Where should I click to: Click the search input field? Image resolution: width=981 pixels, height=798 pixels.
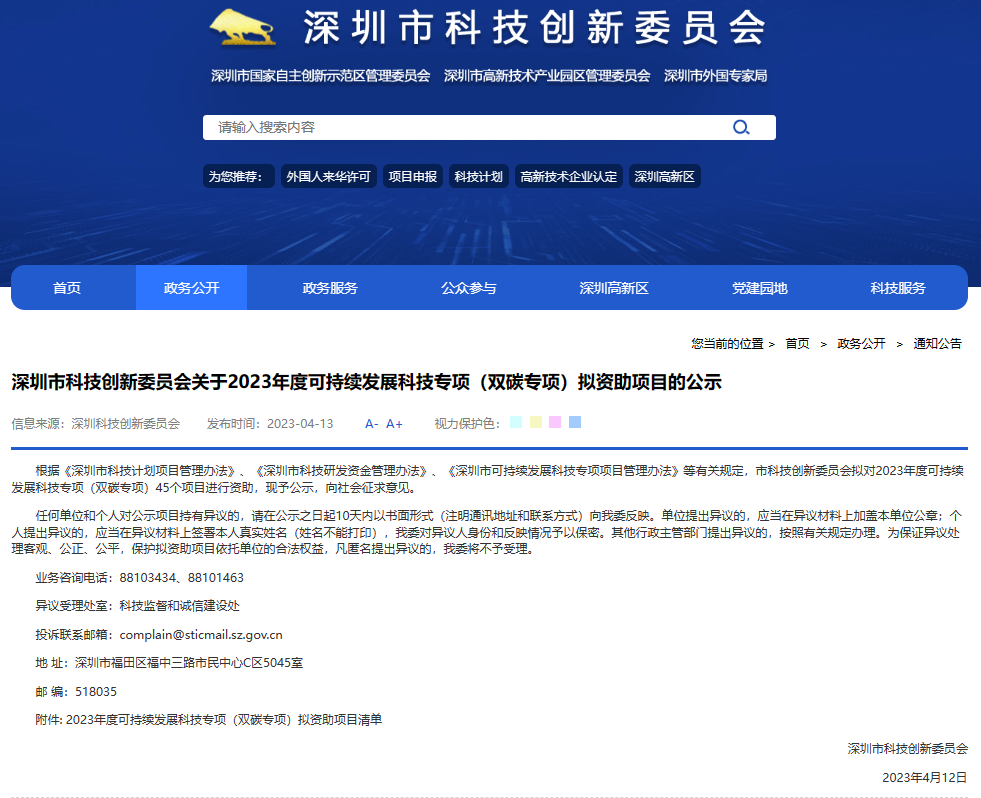(x=460, y=127)
